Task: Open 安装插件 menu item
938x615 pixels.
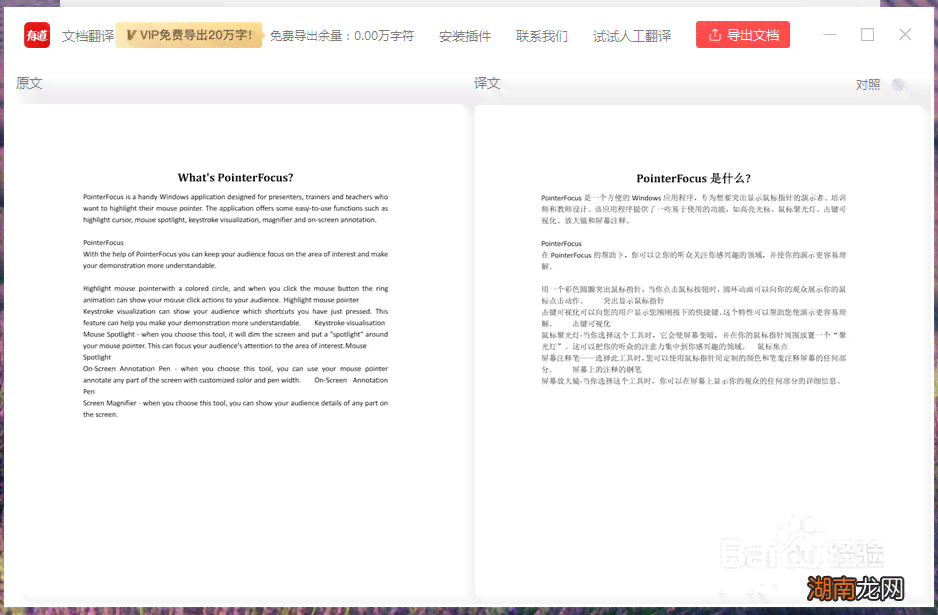Action: [465, 36]
